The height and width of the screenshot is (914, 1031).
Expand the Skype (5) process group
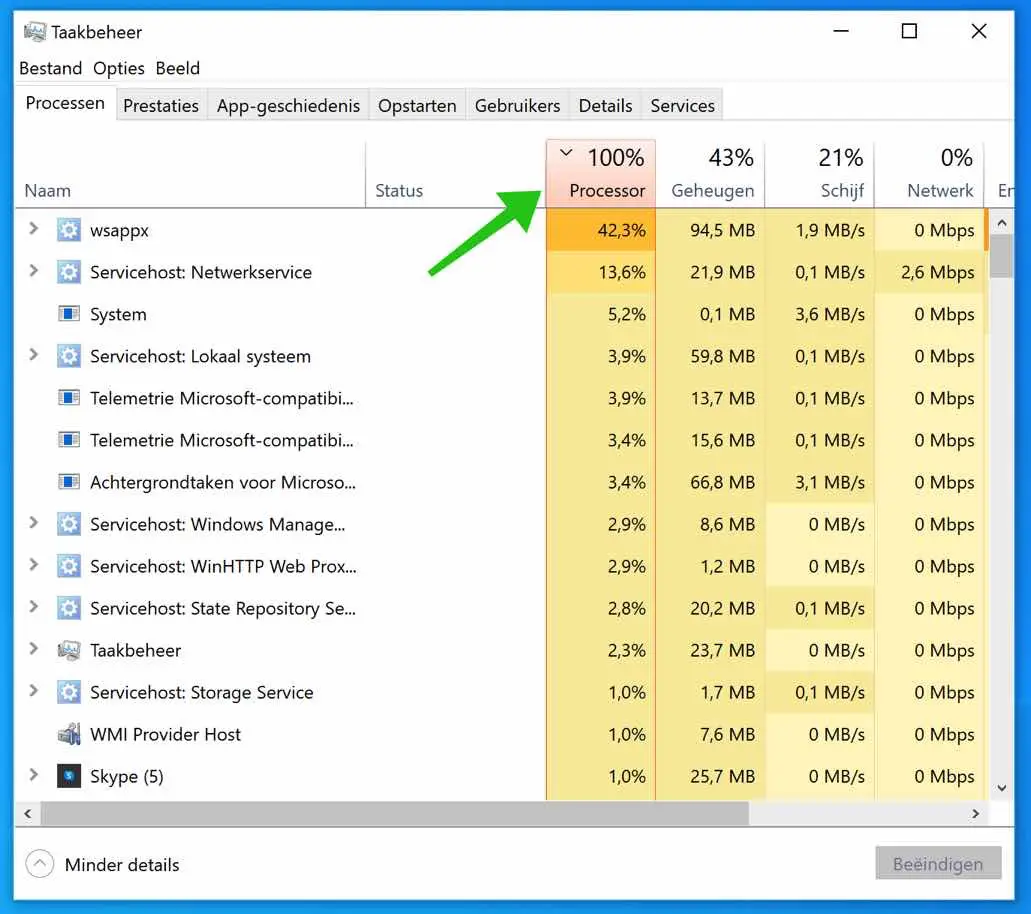[34, 775]
